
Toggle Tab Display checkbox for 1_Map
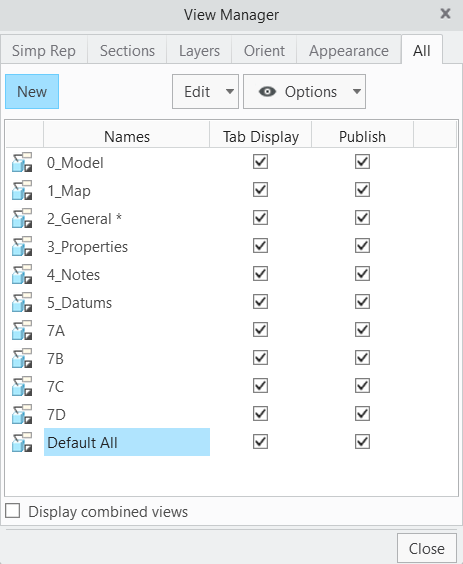(x=260, y=190)
